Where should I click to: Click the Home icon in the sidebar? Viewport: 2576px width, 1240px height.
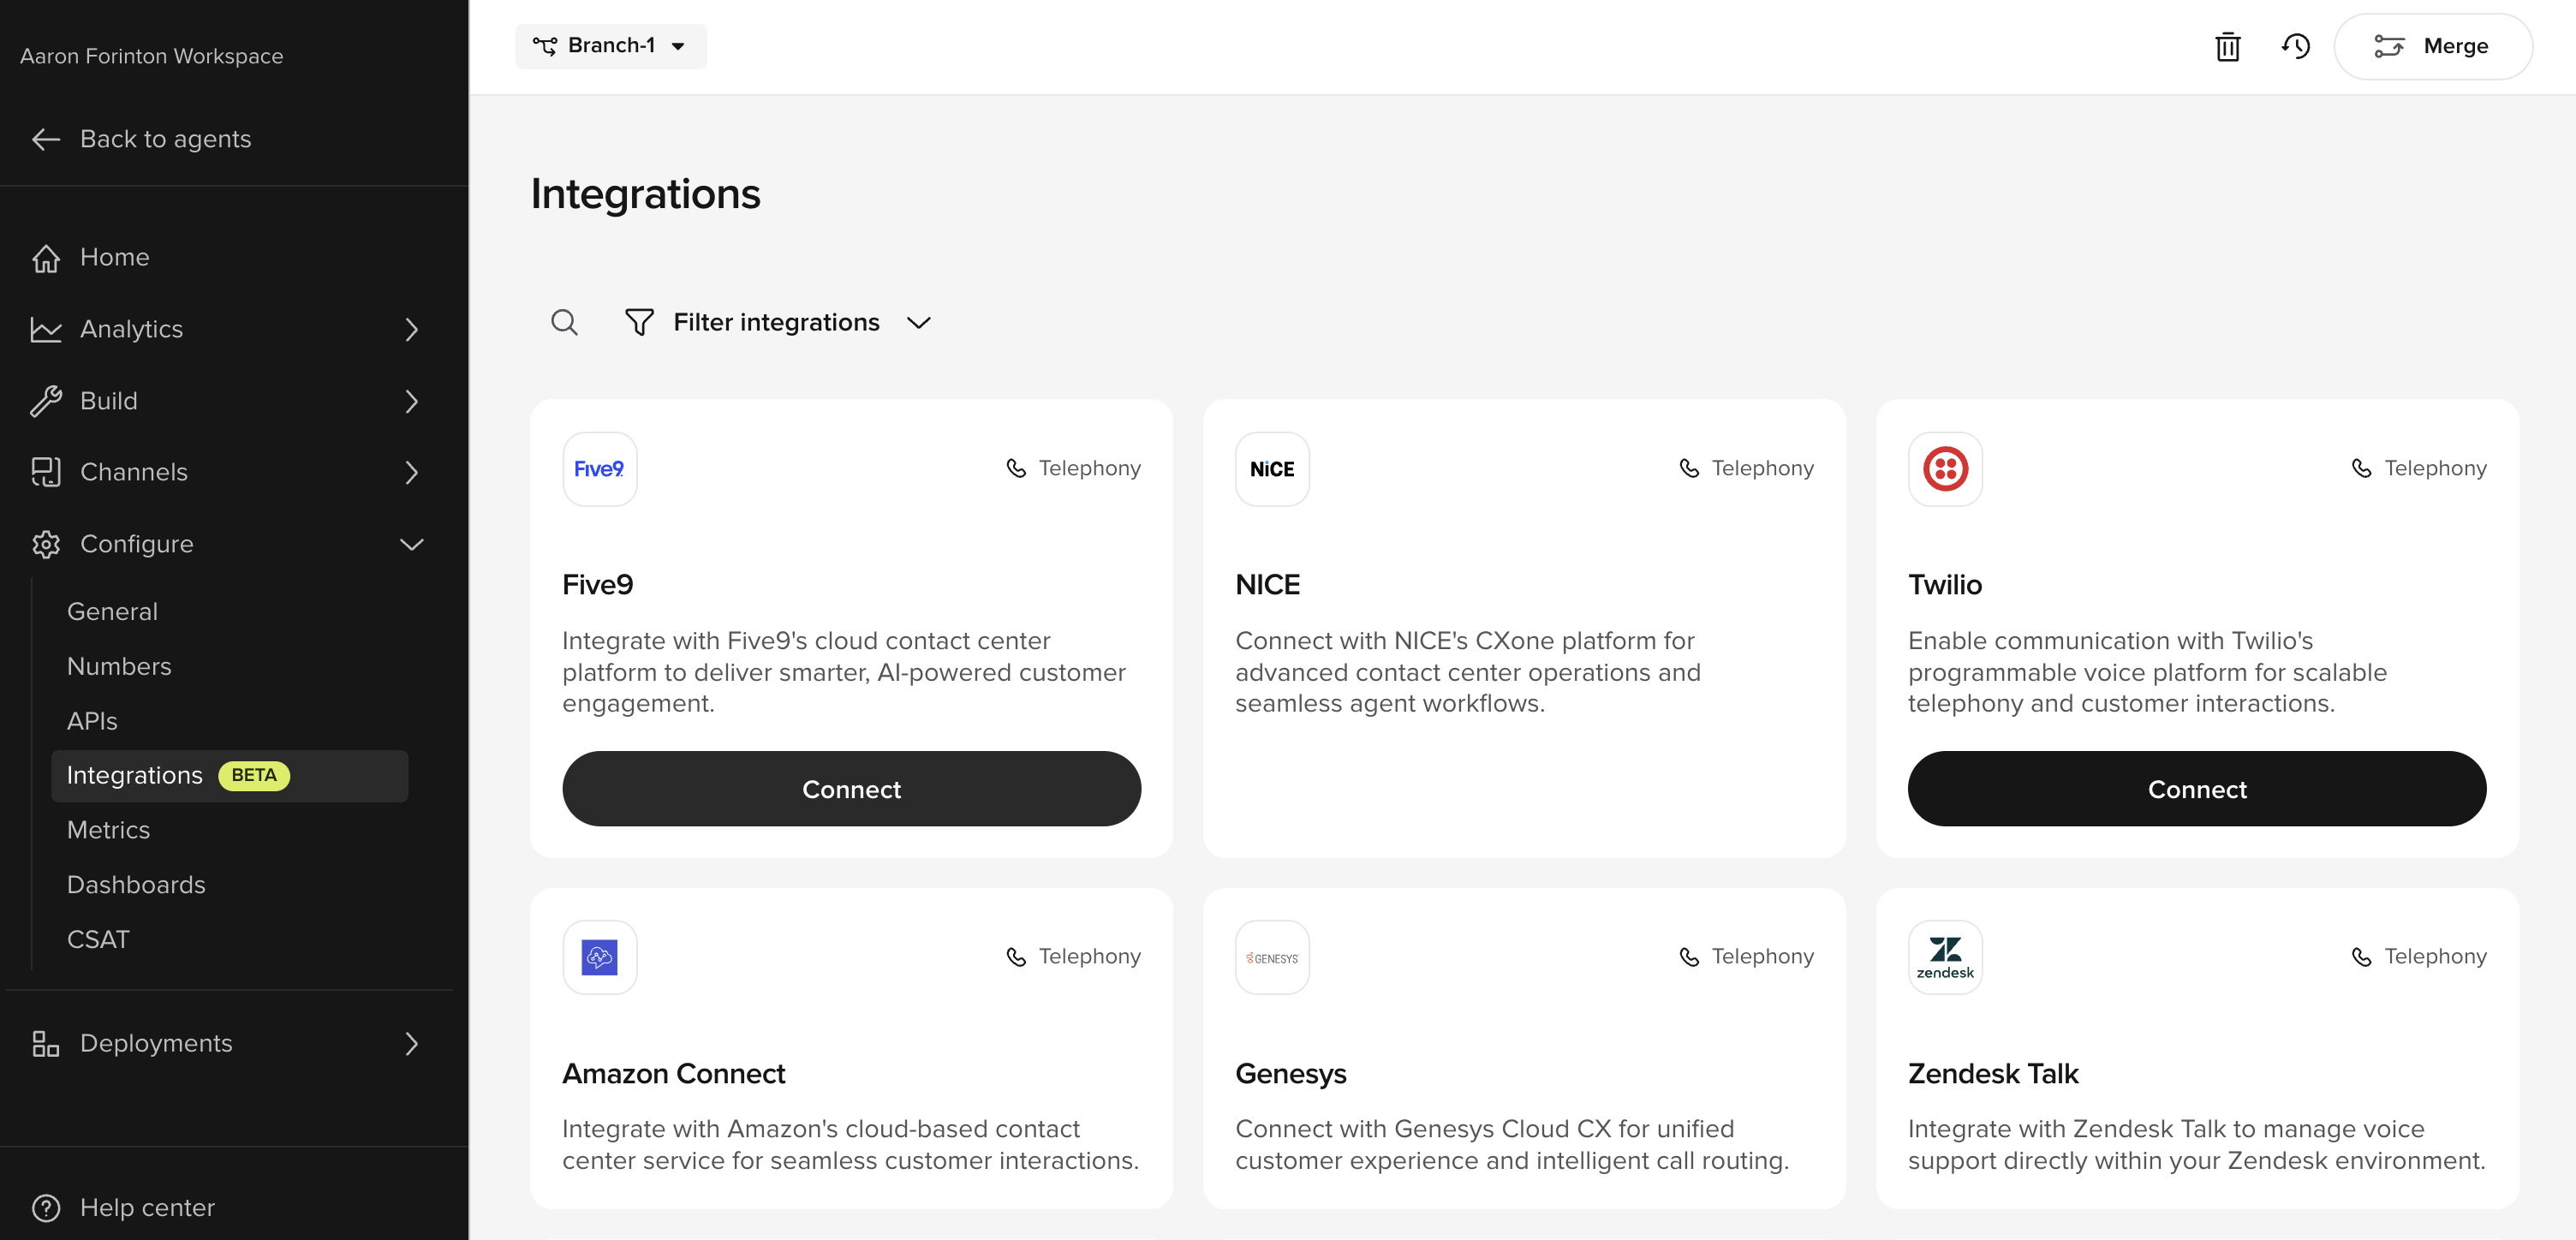coord(46,257)
